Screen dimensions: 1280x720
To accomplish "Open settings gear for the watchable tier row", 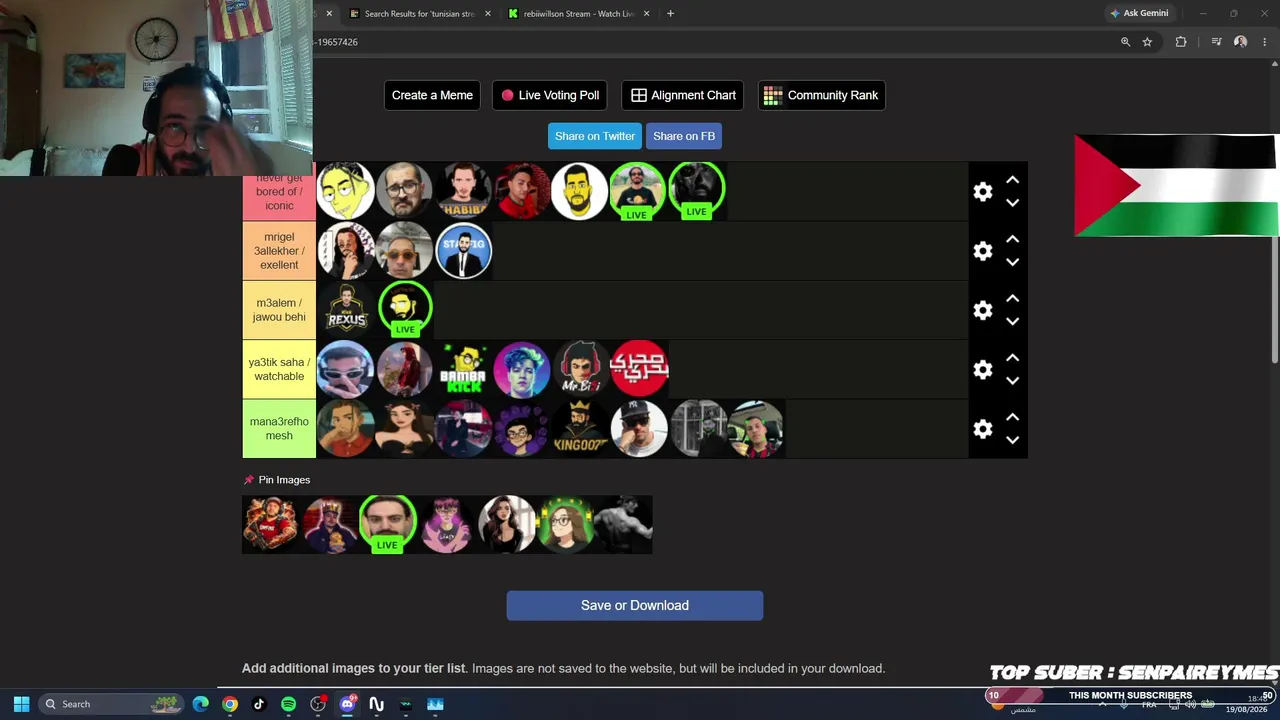I will click(983, 370).
